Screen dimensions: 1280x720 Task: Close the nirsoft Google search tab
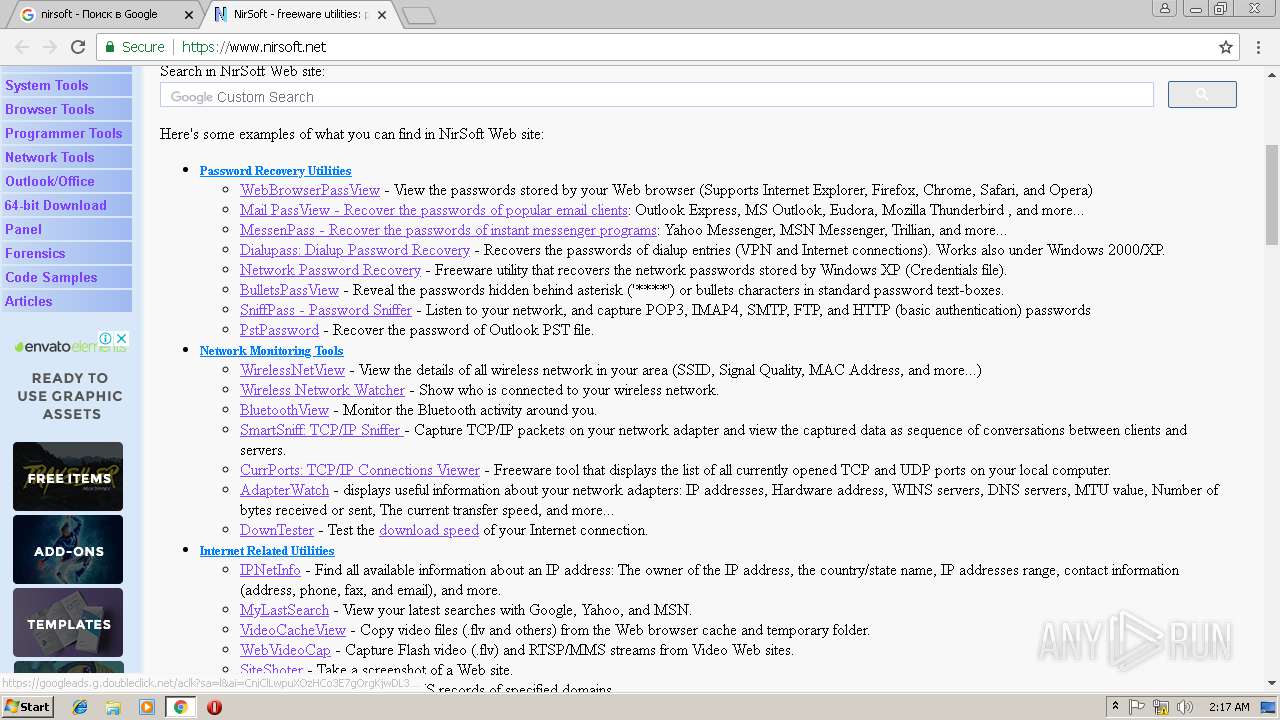pyautogui.click(x=190, y=15)
